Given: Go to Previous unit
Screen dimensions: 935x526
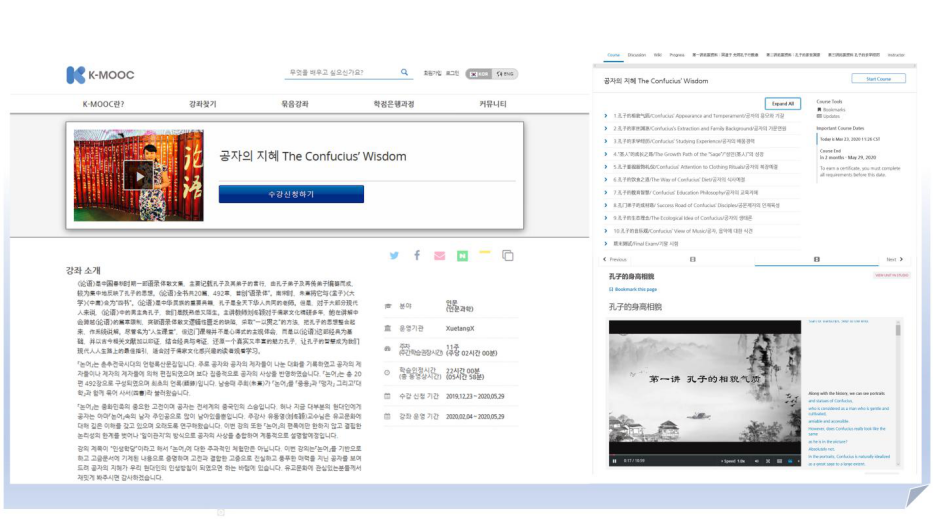Looking at the screenshot, I should pyautogui.click(x=615, y=259).
